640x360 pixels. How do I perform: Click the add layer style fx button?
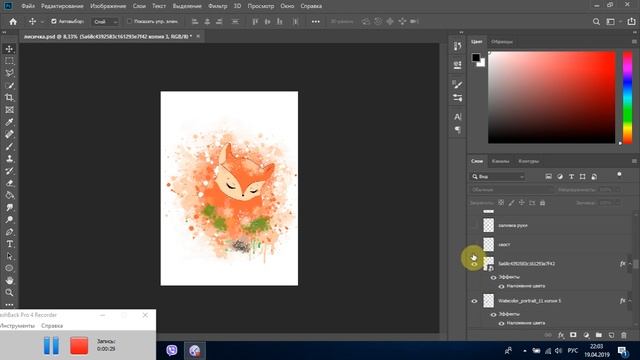click(561, 335)
